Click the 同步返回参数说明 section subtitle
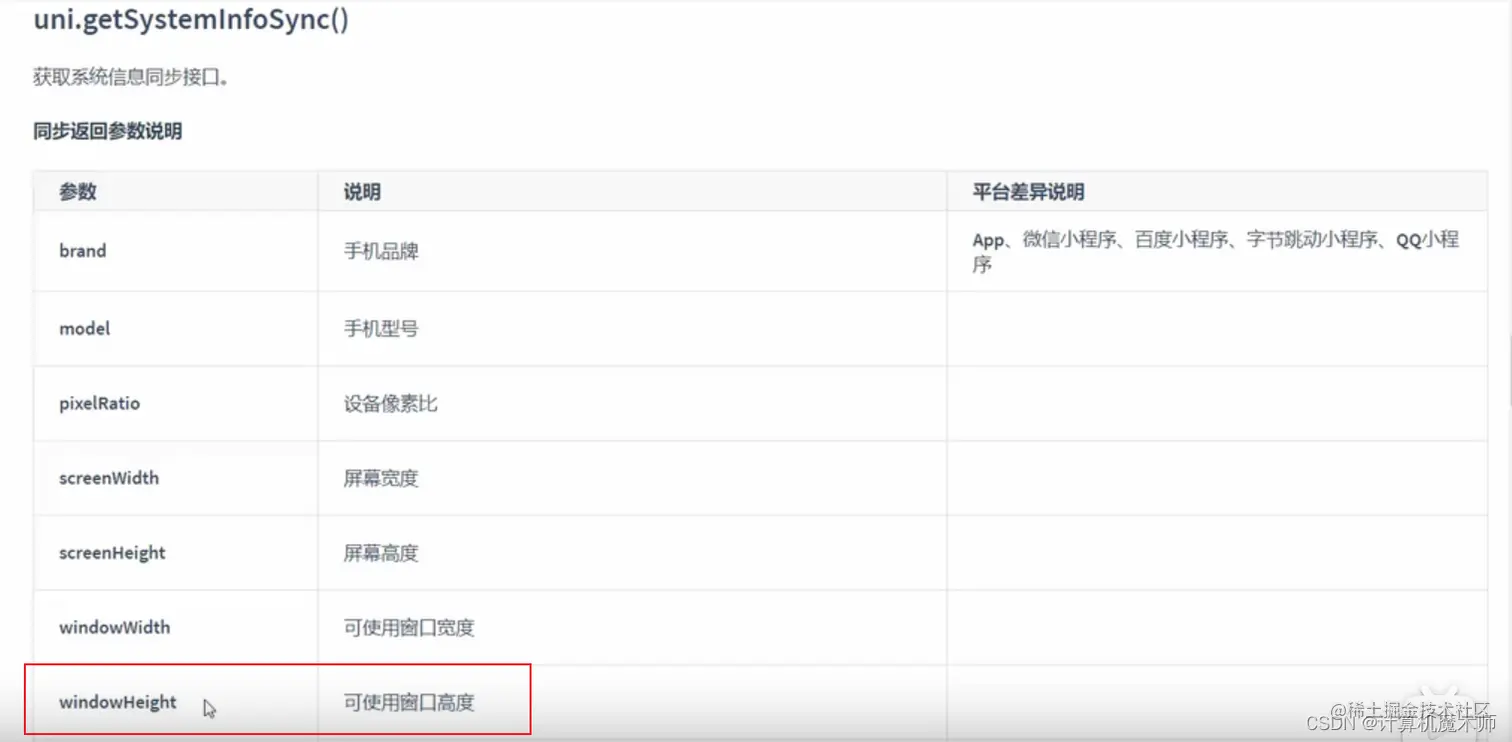The image size is (1512, 742). 106,131
